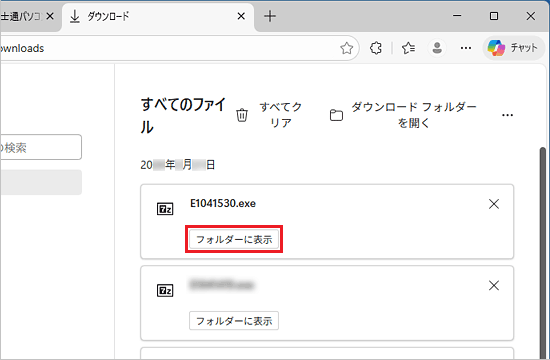Click the download date heading text
550x360 pixels.
point(178,165)
